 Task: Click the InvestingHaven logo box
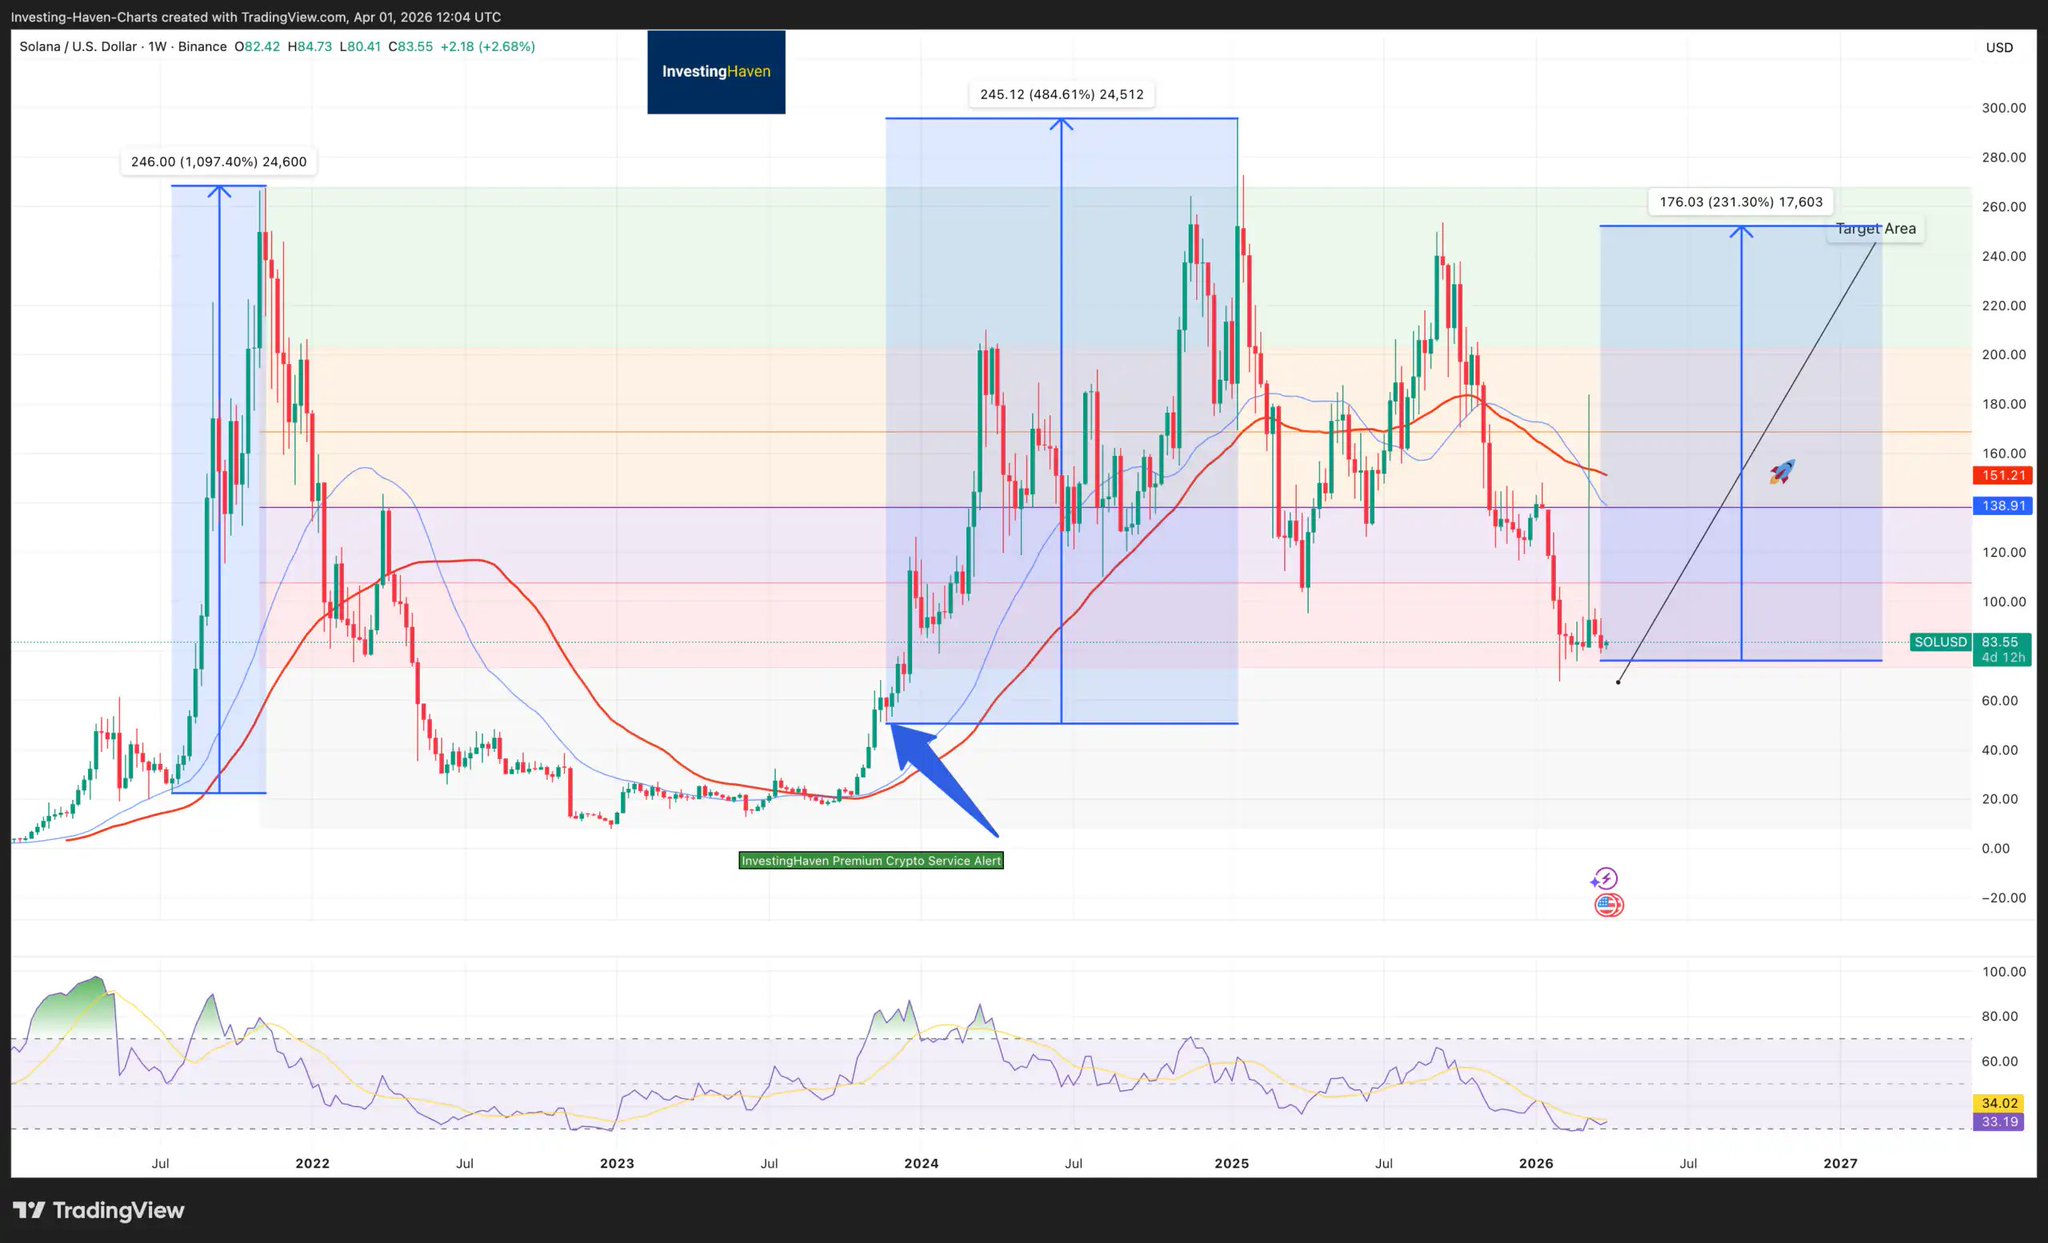point(716,72)
